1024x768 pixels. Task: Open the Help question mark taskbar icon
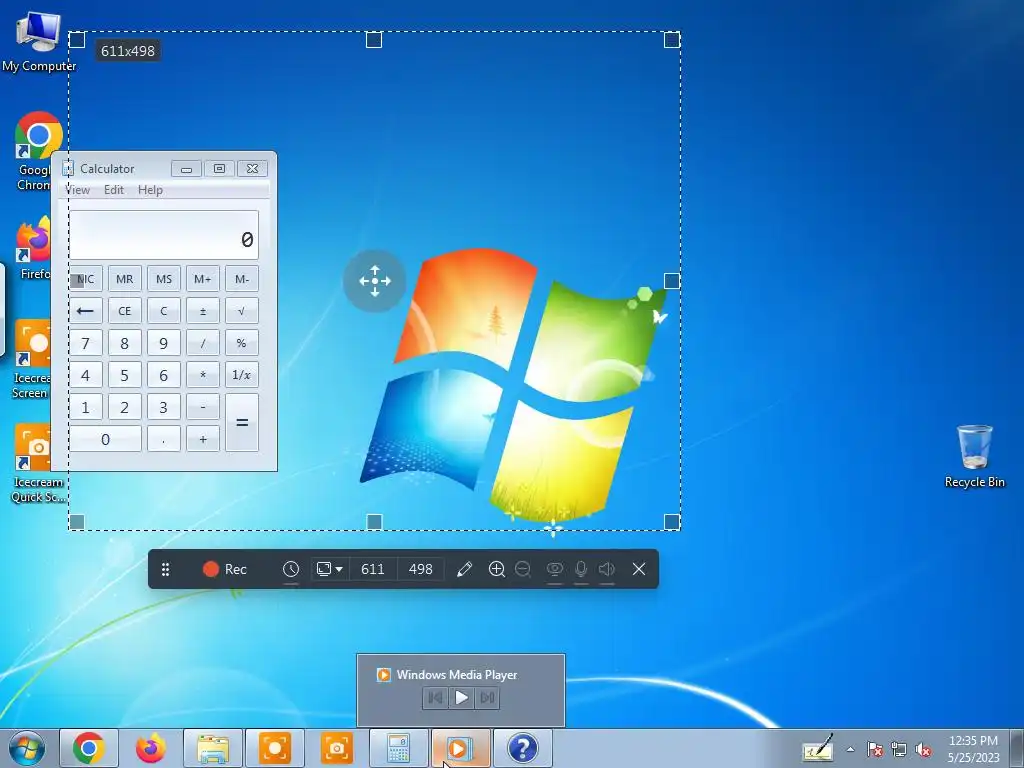(x=522, y=748)
